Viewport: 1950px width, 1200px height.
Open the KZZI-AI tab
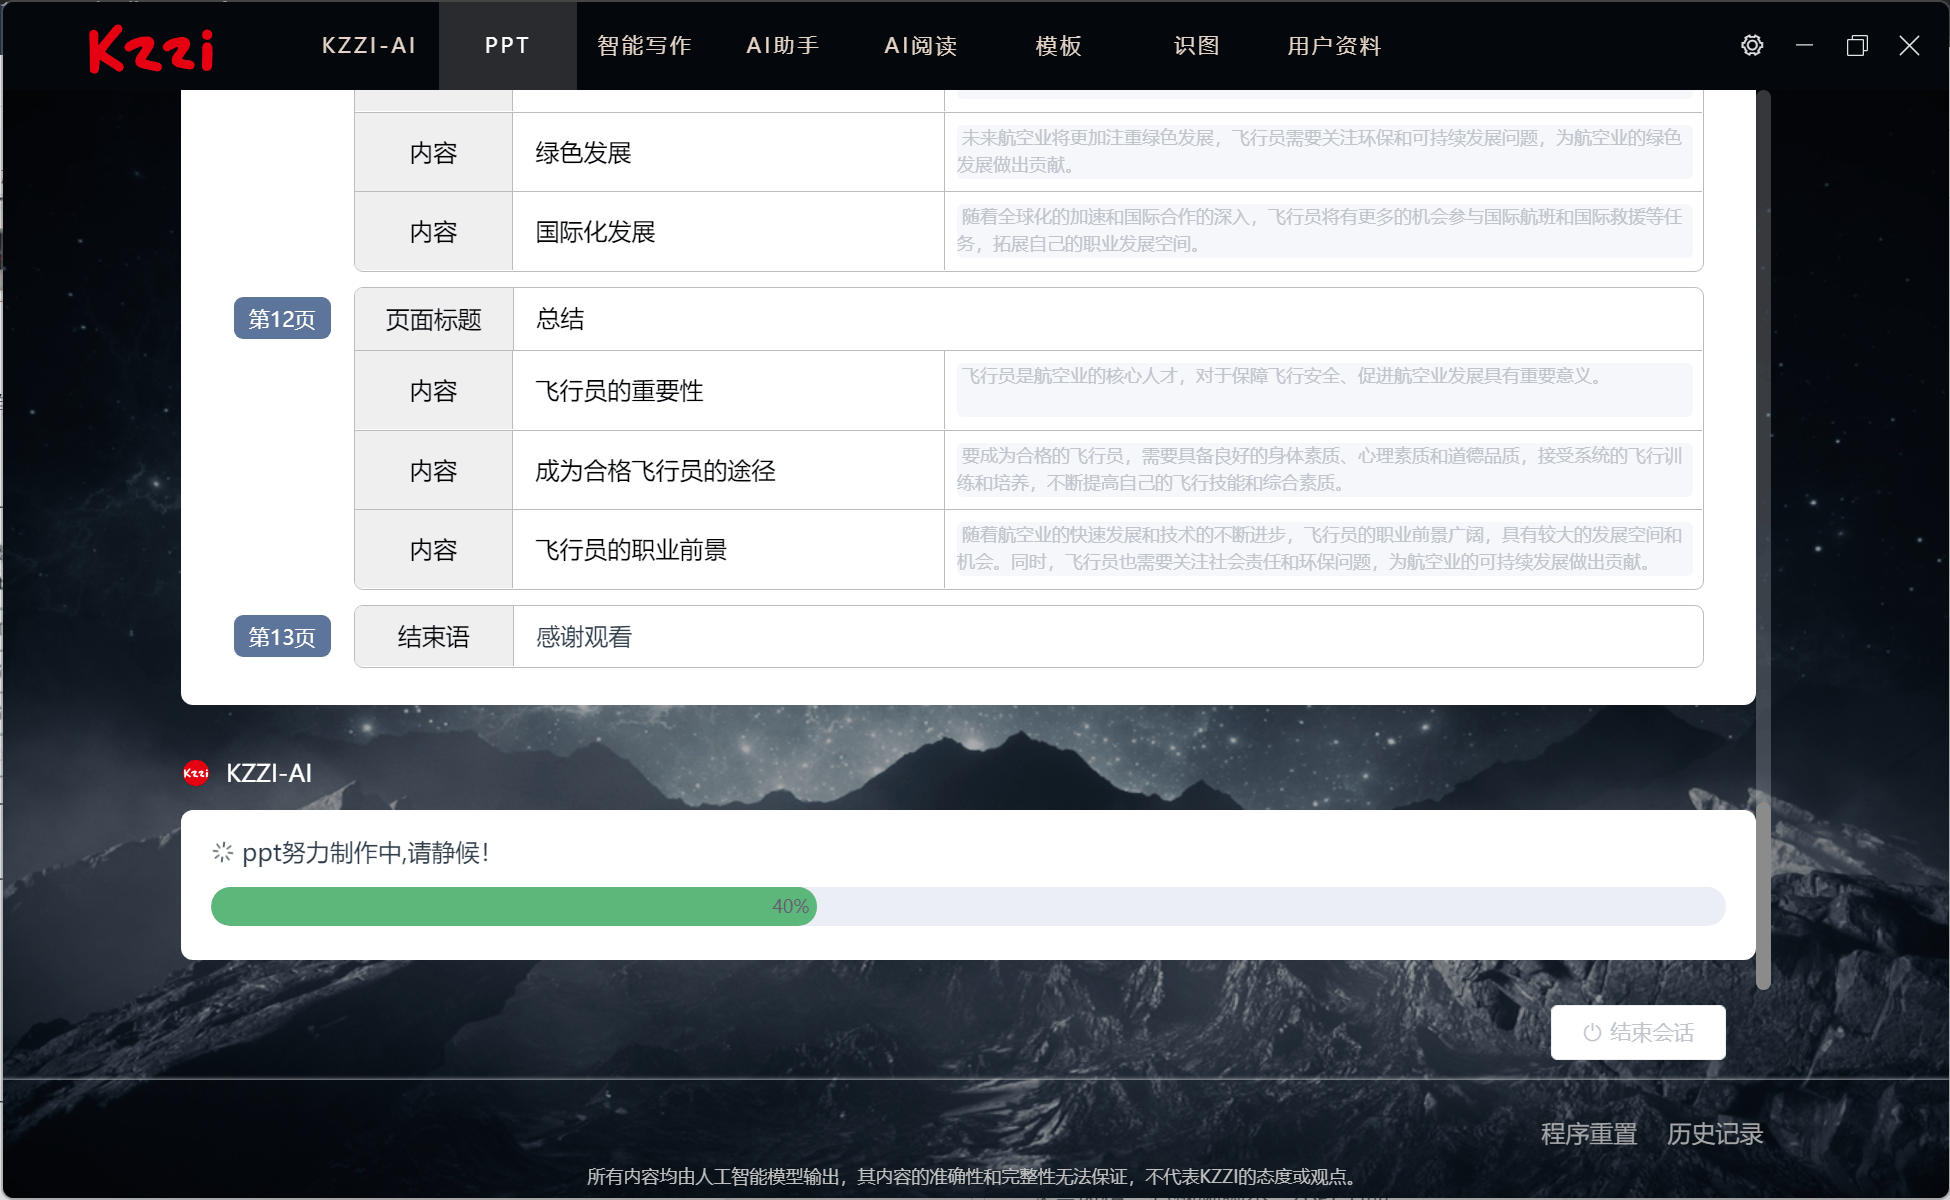369,45
